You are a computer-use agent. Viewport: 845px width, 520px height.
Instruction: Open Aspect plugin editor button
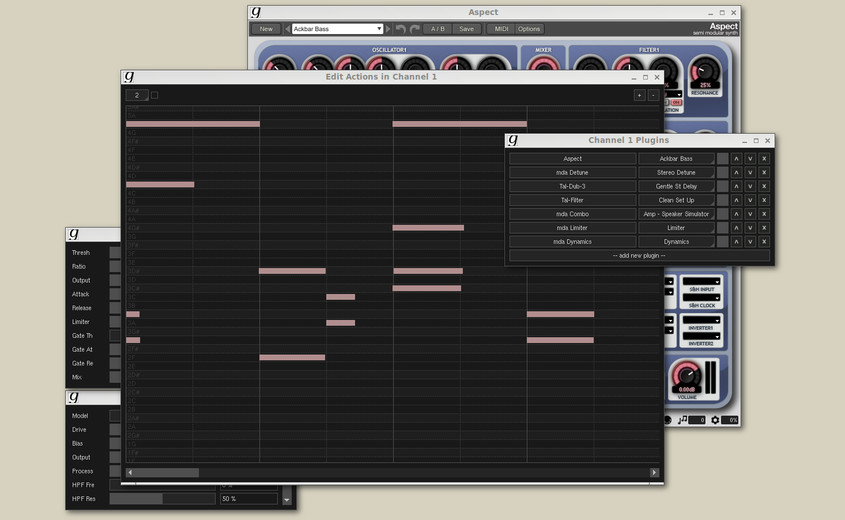click(x=572, y=158)
